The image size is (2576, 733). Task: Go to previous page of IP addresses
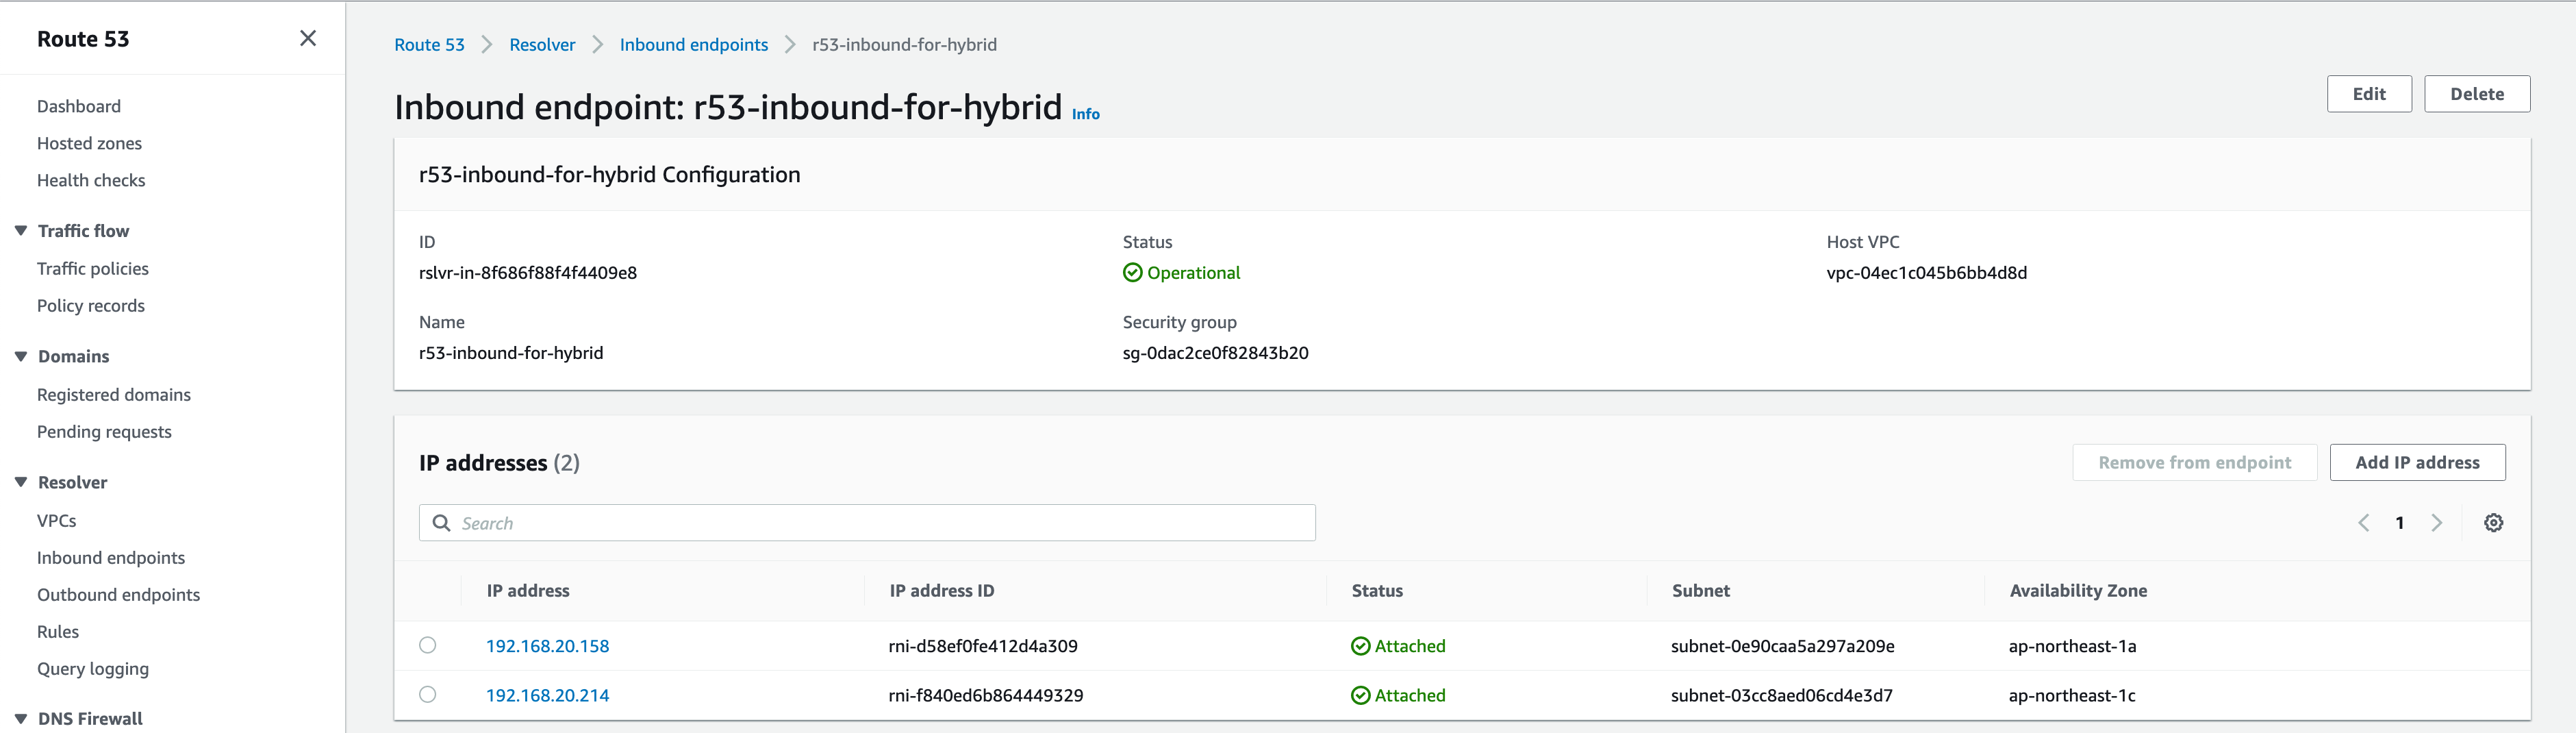point(2363,523)
